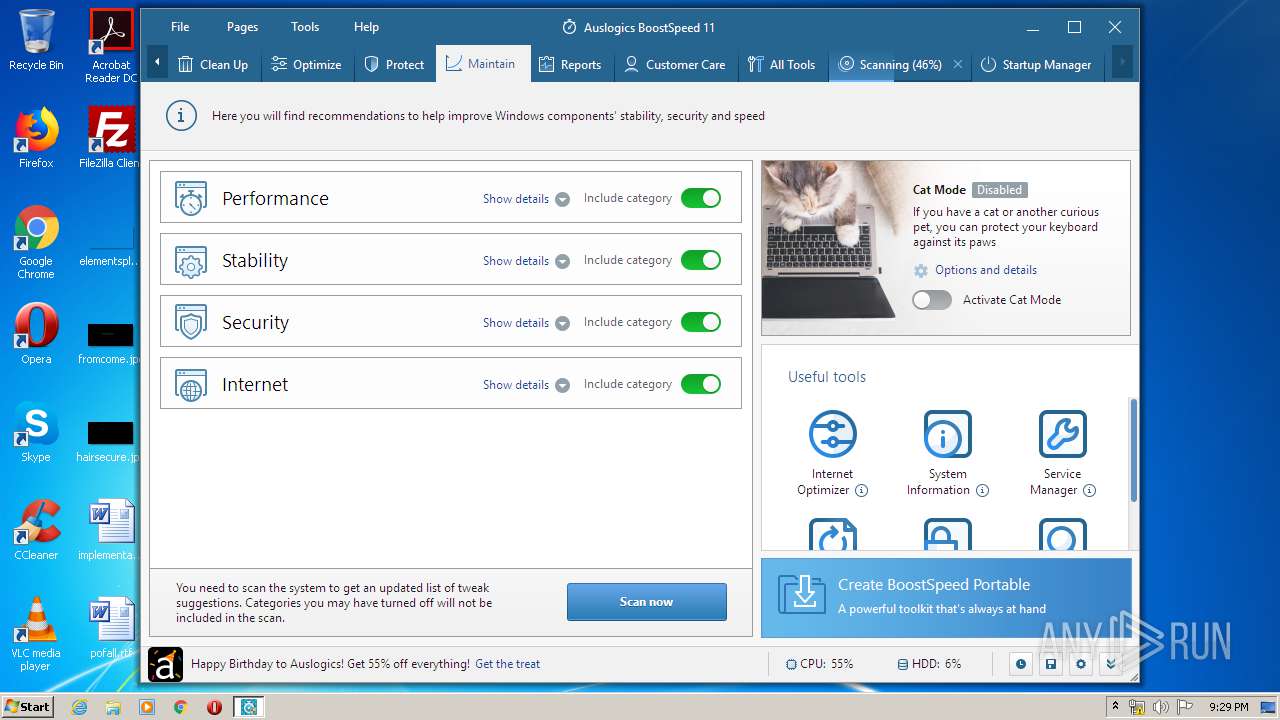Expand Security Show details
This screenshot has width=1280, height=720.
tap(526, 323)
